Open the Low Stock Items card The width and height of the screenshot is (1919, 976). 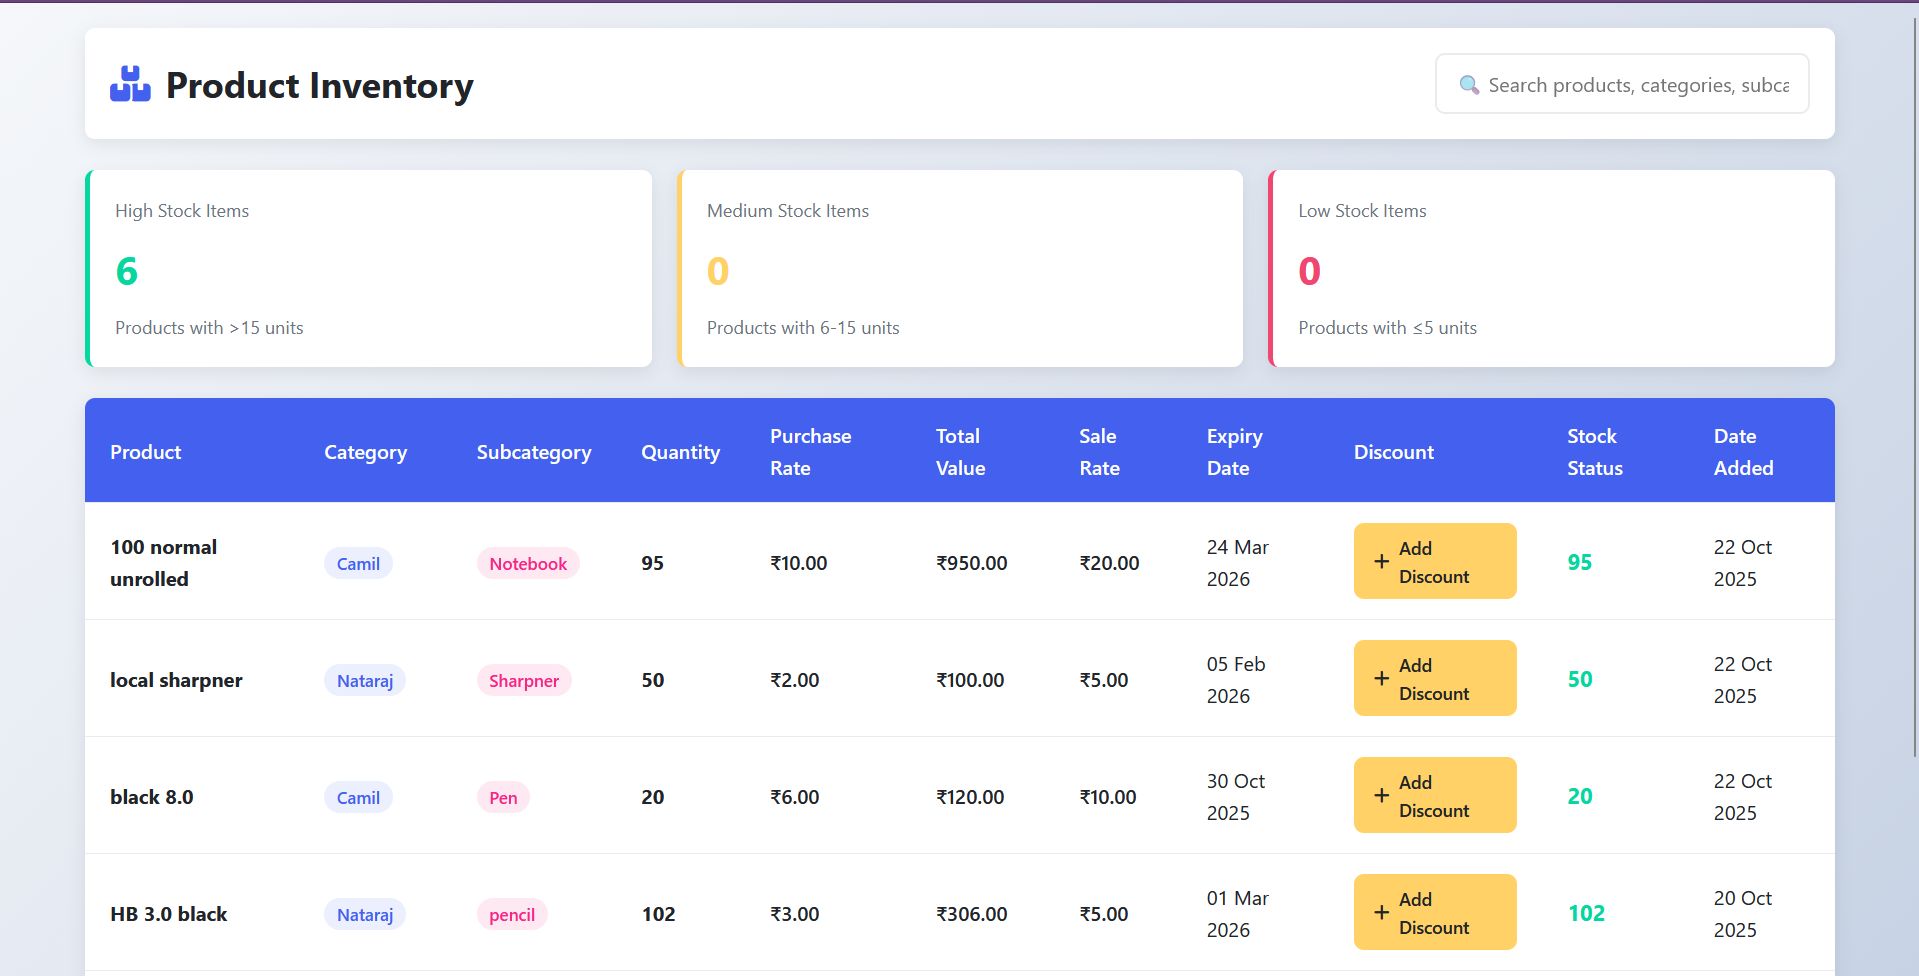click(1552, 268)
